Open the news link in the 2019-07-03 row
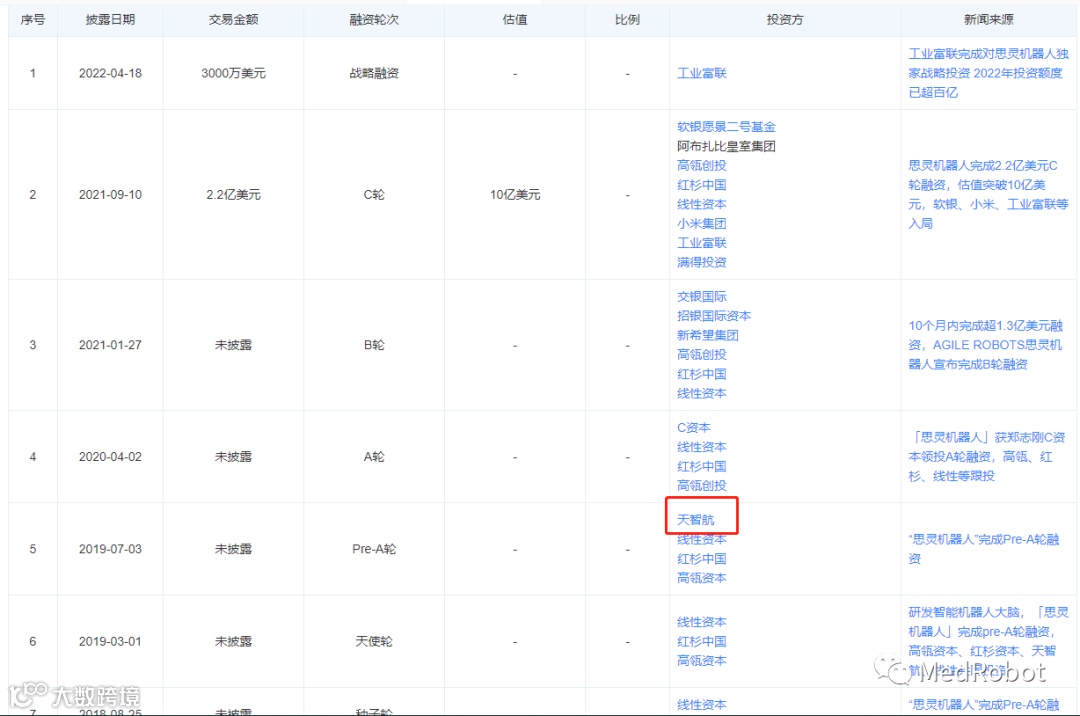Viewport: 1080px width, 716px height. (984, 549)
